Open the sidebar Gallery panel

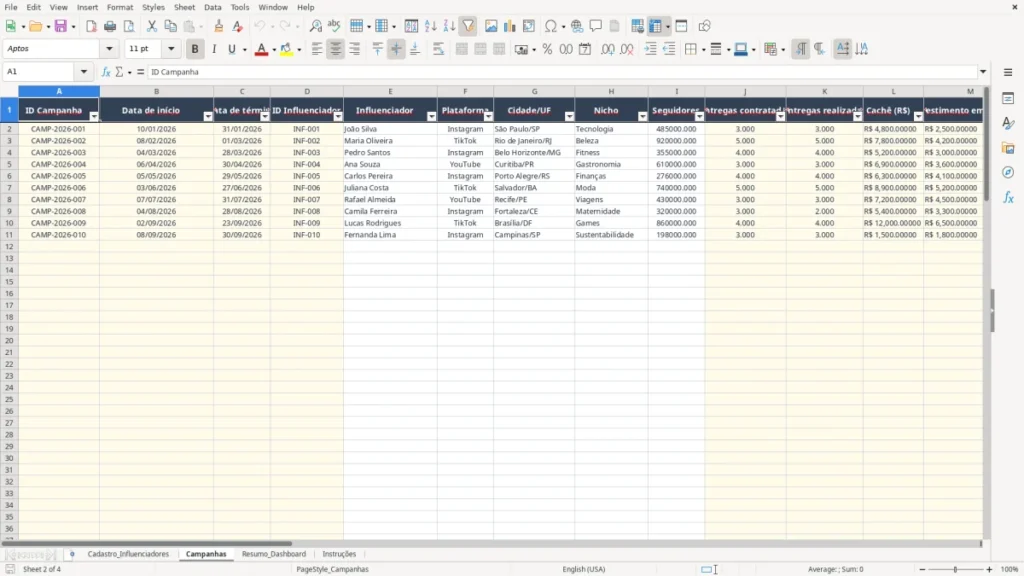click(1008, 148)
